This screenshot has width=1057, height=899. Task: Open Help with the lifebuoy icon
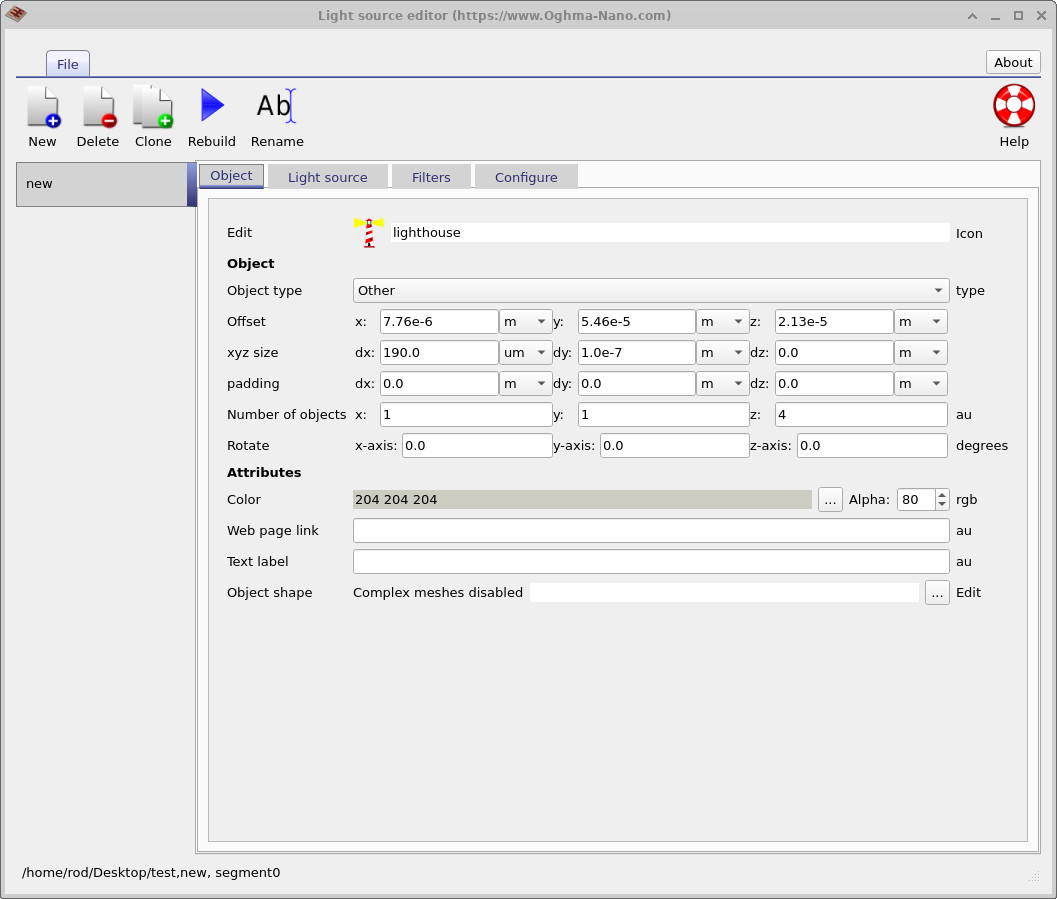click(x=1013, y=104)
